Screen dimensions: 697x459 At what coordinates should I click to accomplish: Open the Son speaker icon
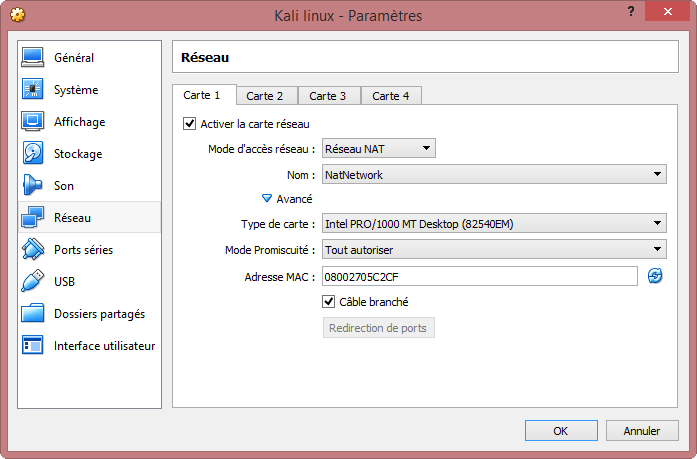point(32,185)
